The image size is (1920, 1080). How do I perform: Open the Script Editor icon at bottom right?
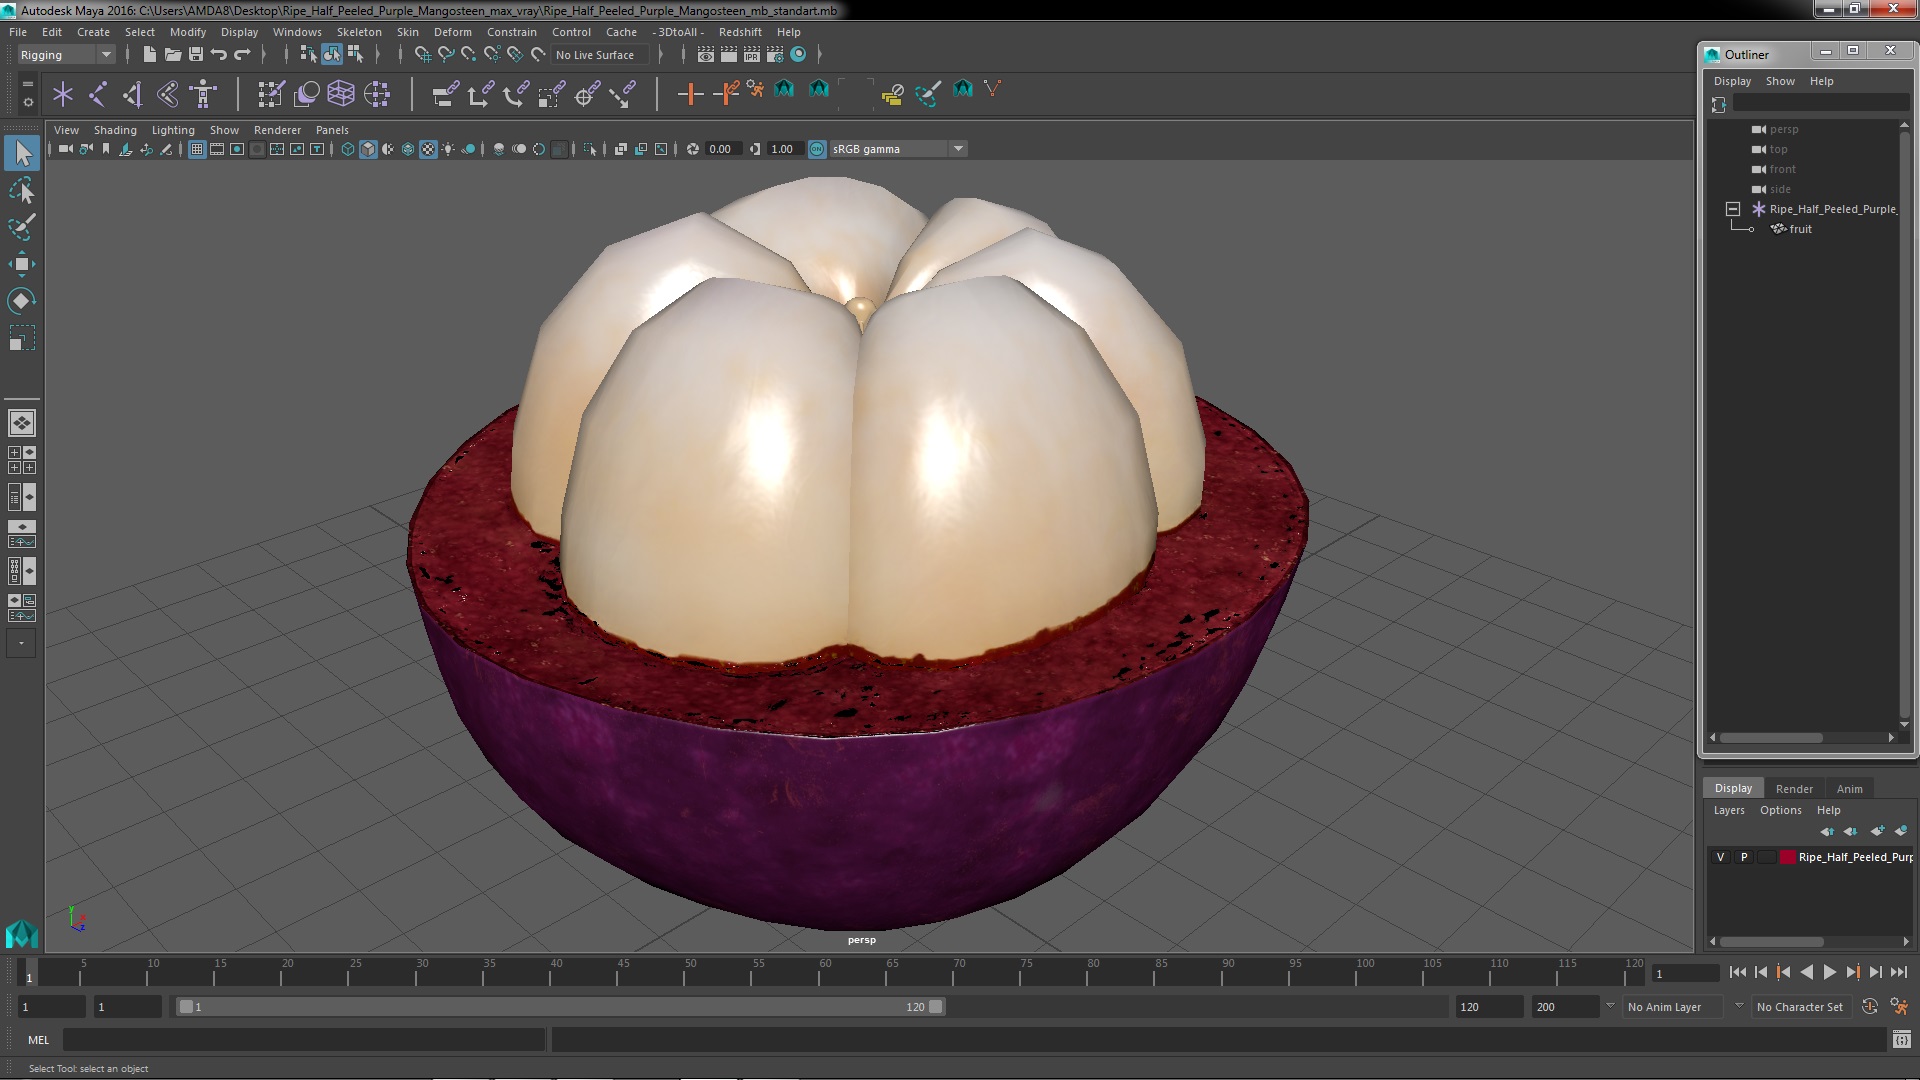pyautogui.click(x=1901, y=1040)
